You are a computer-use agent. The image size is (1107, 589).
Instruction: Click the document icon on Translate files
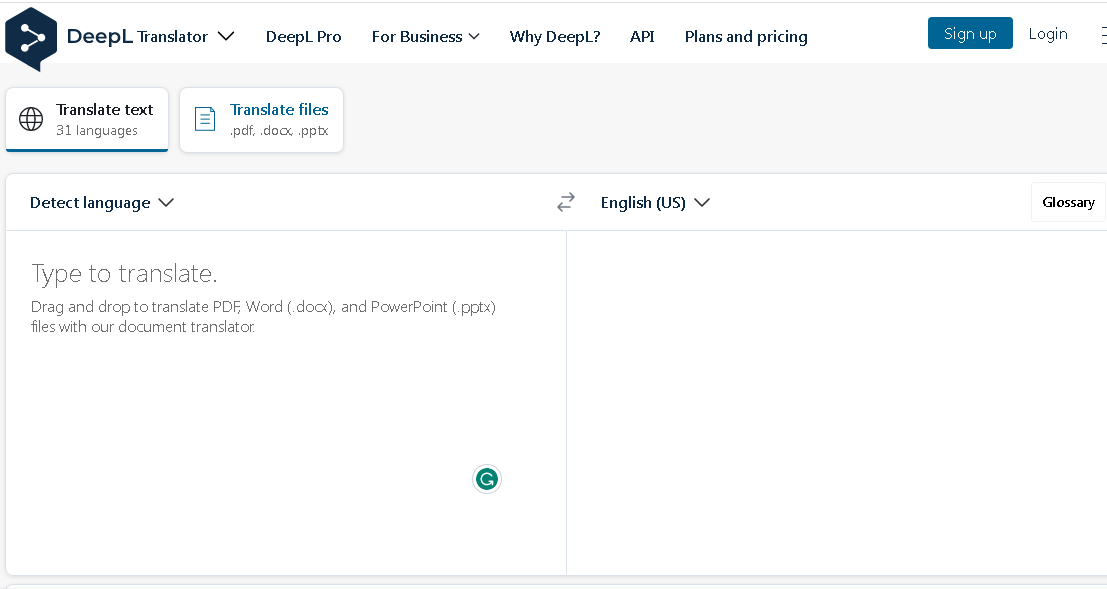pyautogui.click(x=205, y=119)
